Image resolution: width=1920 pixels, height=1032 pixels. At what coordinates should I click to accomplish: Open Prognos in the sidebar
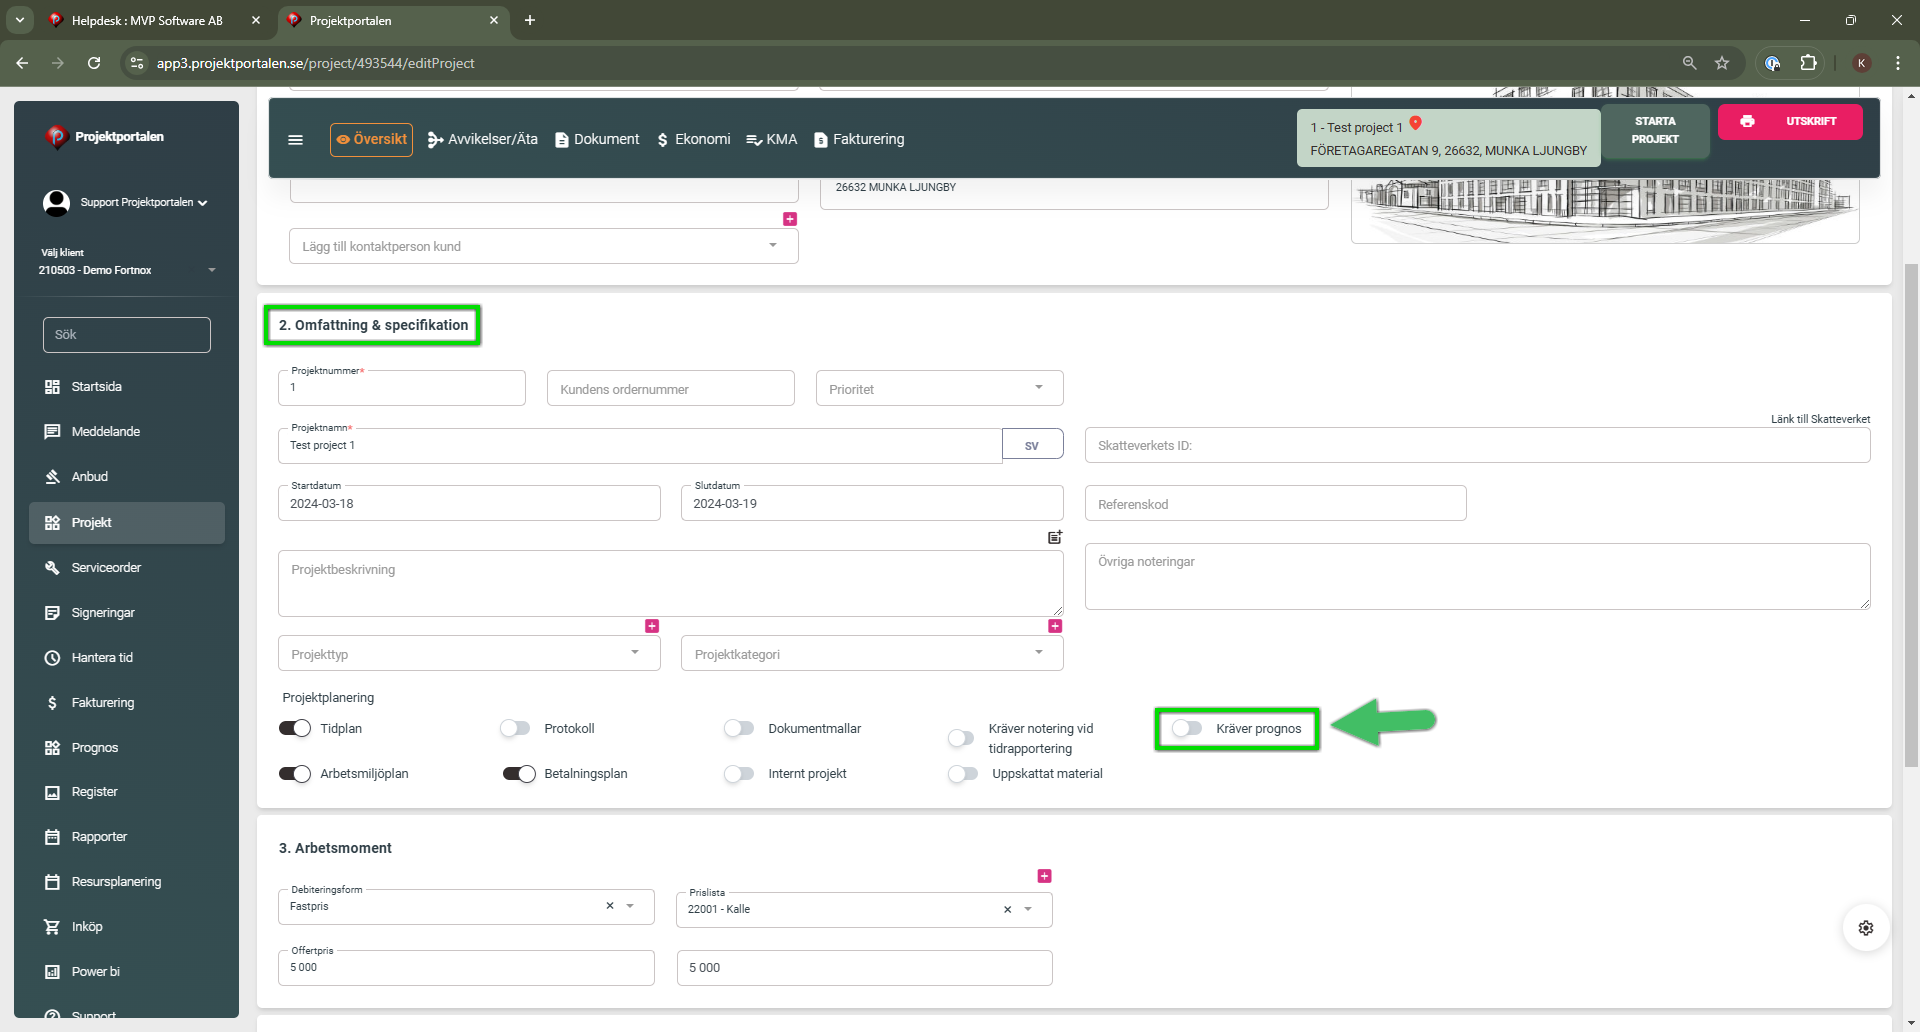127,748
